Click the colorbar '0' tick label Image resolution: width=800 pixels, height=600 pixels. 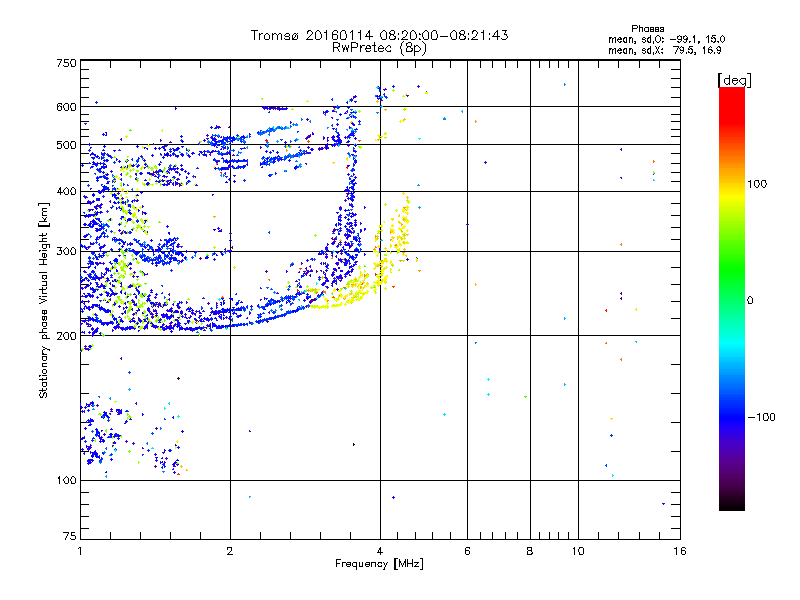pos(750,301)
